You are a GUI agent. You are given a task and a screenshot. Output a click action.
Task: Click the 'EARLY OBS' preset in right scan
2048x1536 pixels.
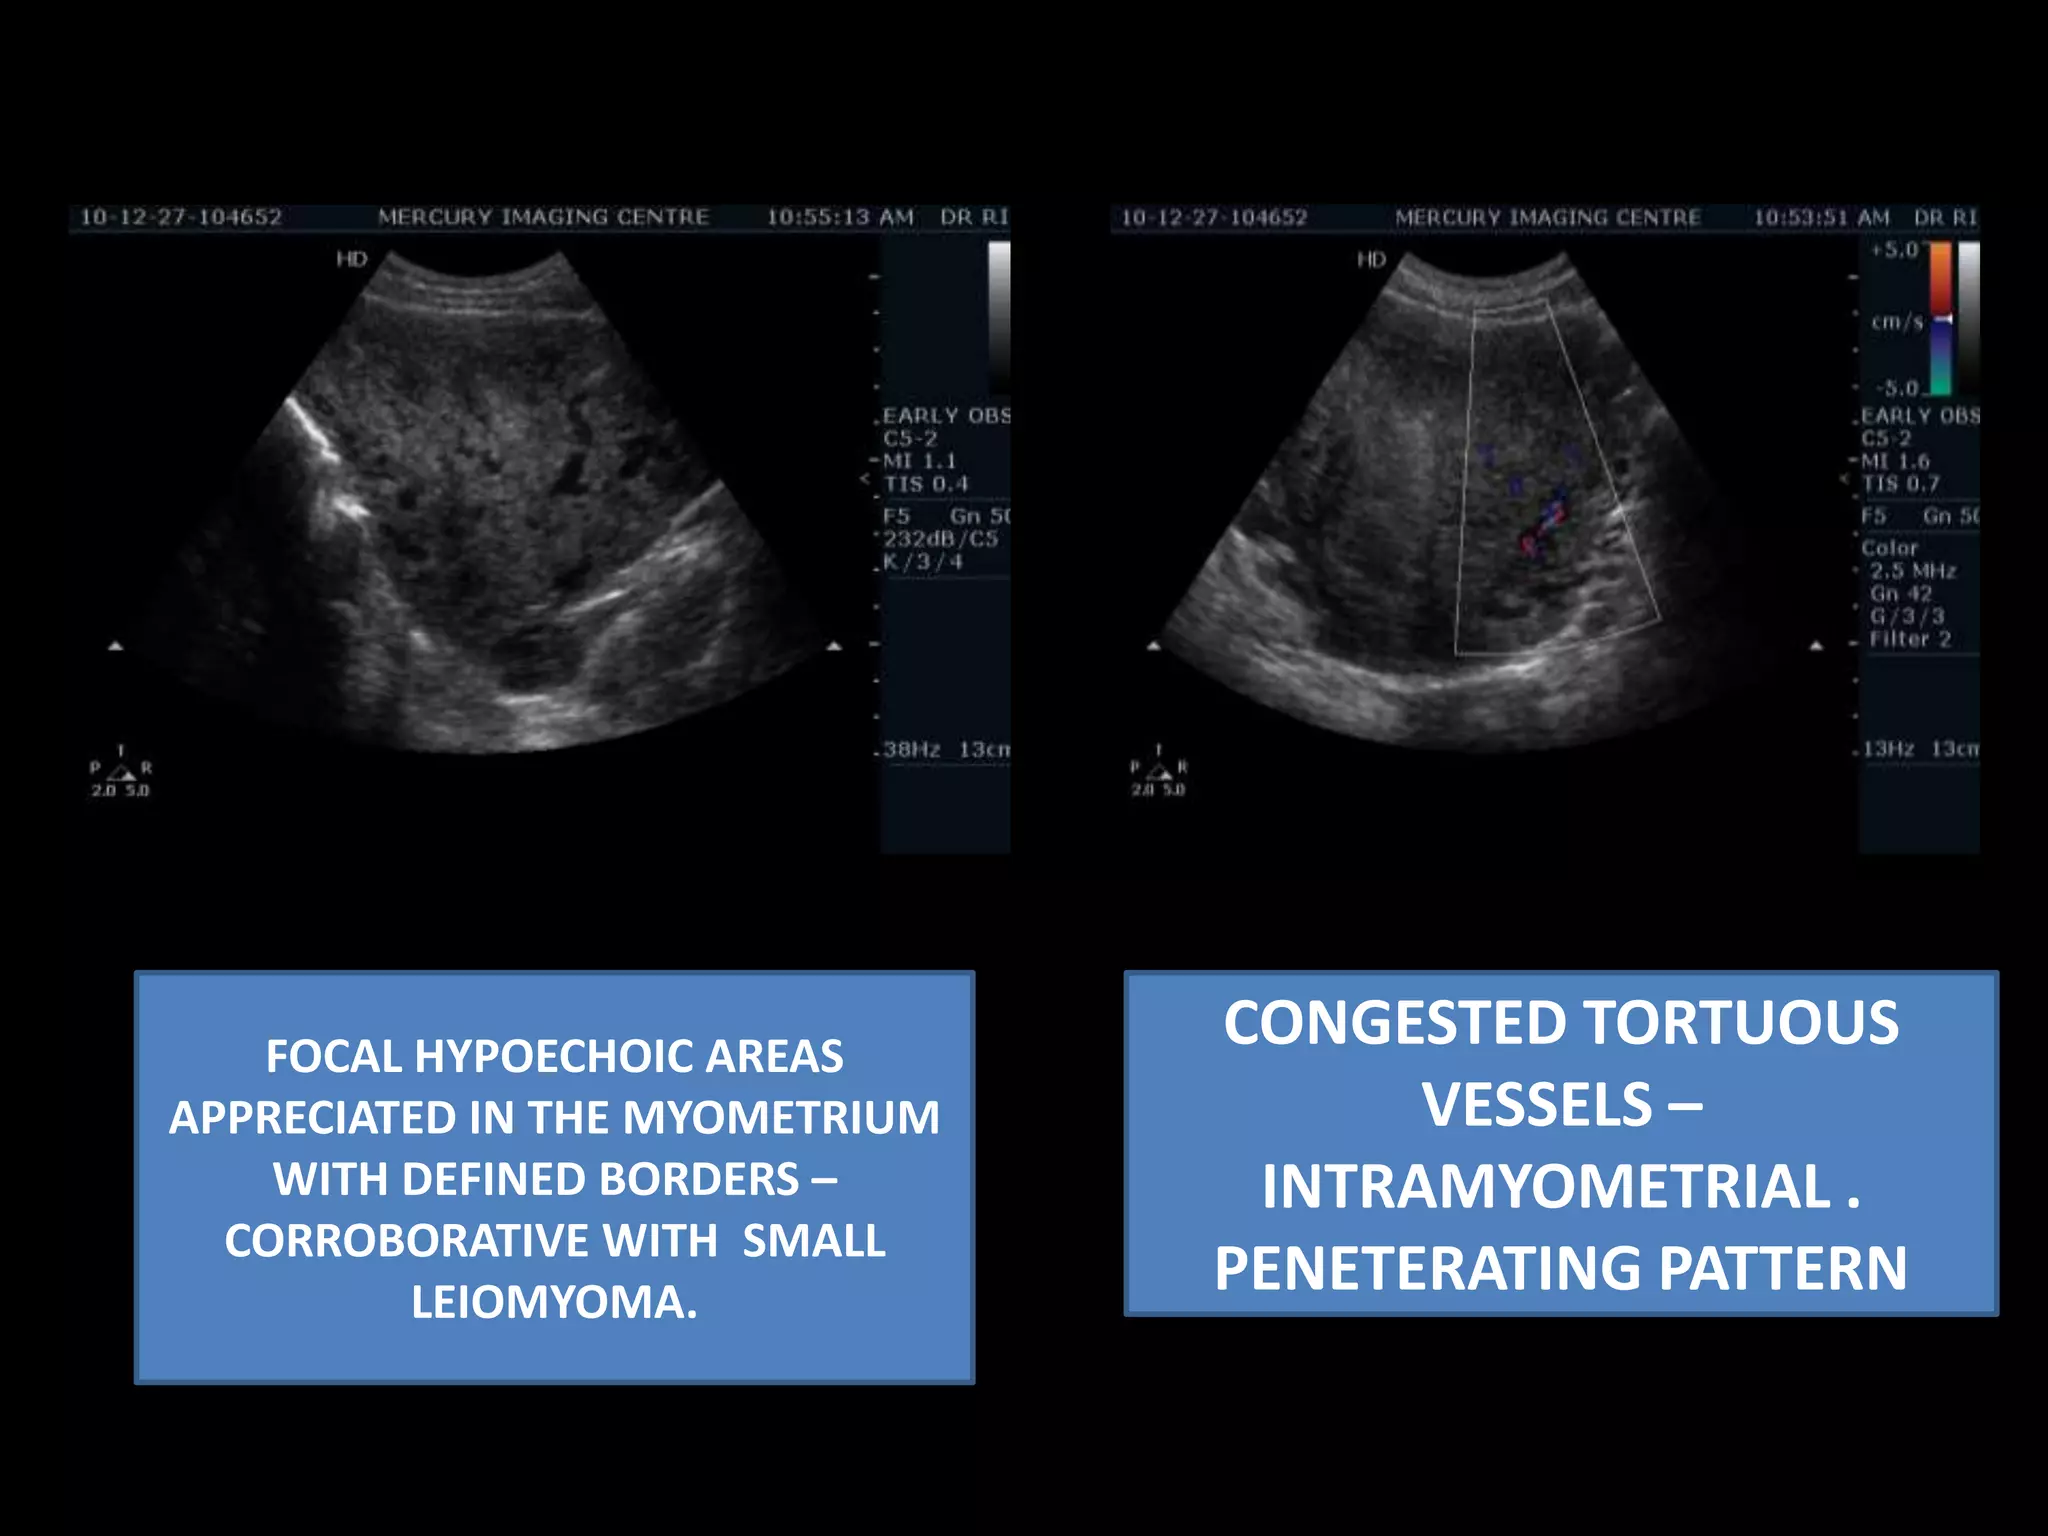[1920, 416]
